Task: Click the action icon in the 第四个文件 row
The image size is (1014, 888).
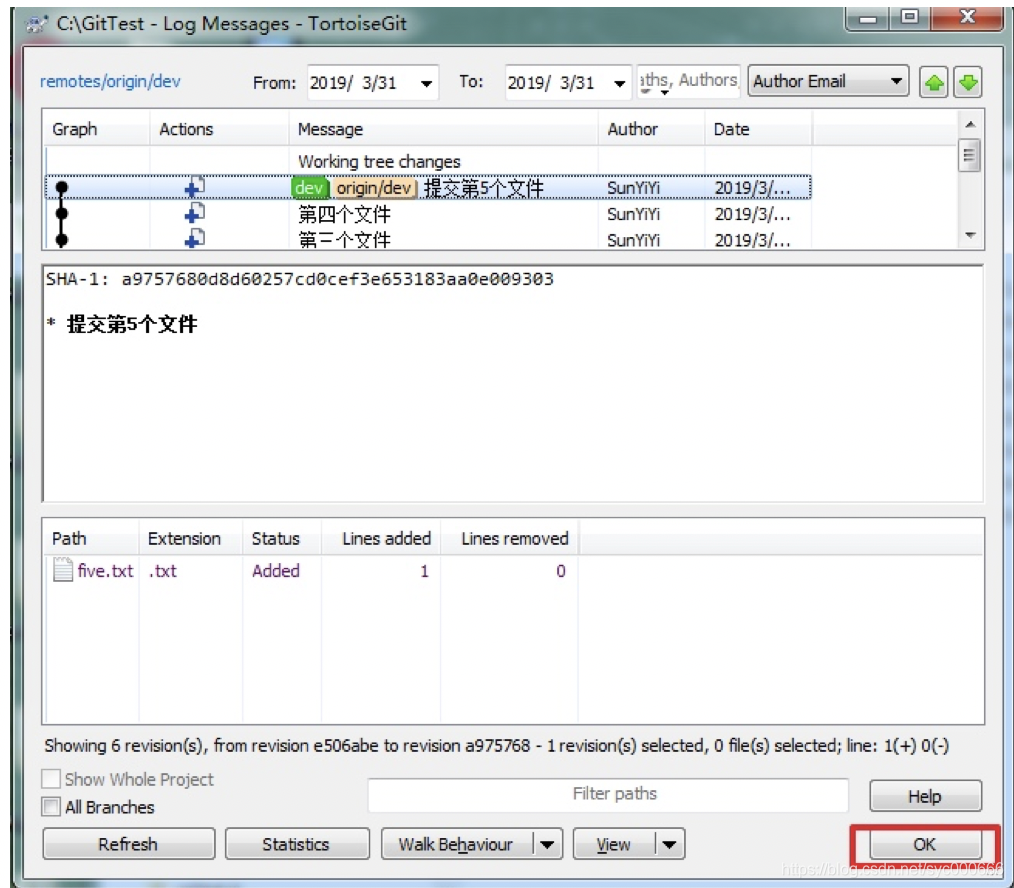Action: pos(194,213)
